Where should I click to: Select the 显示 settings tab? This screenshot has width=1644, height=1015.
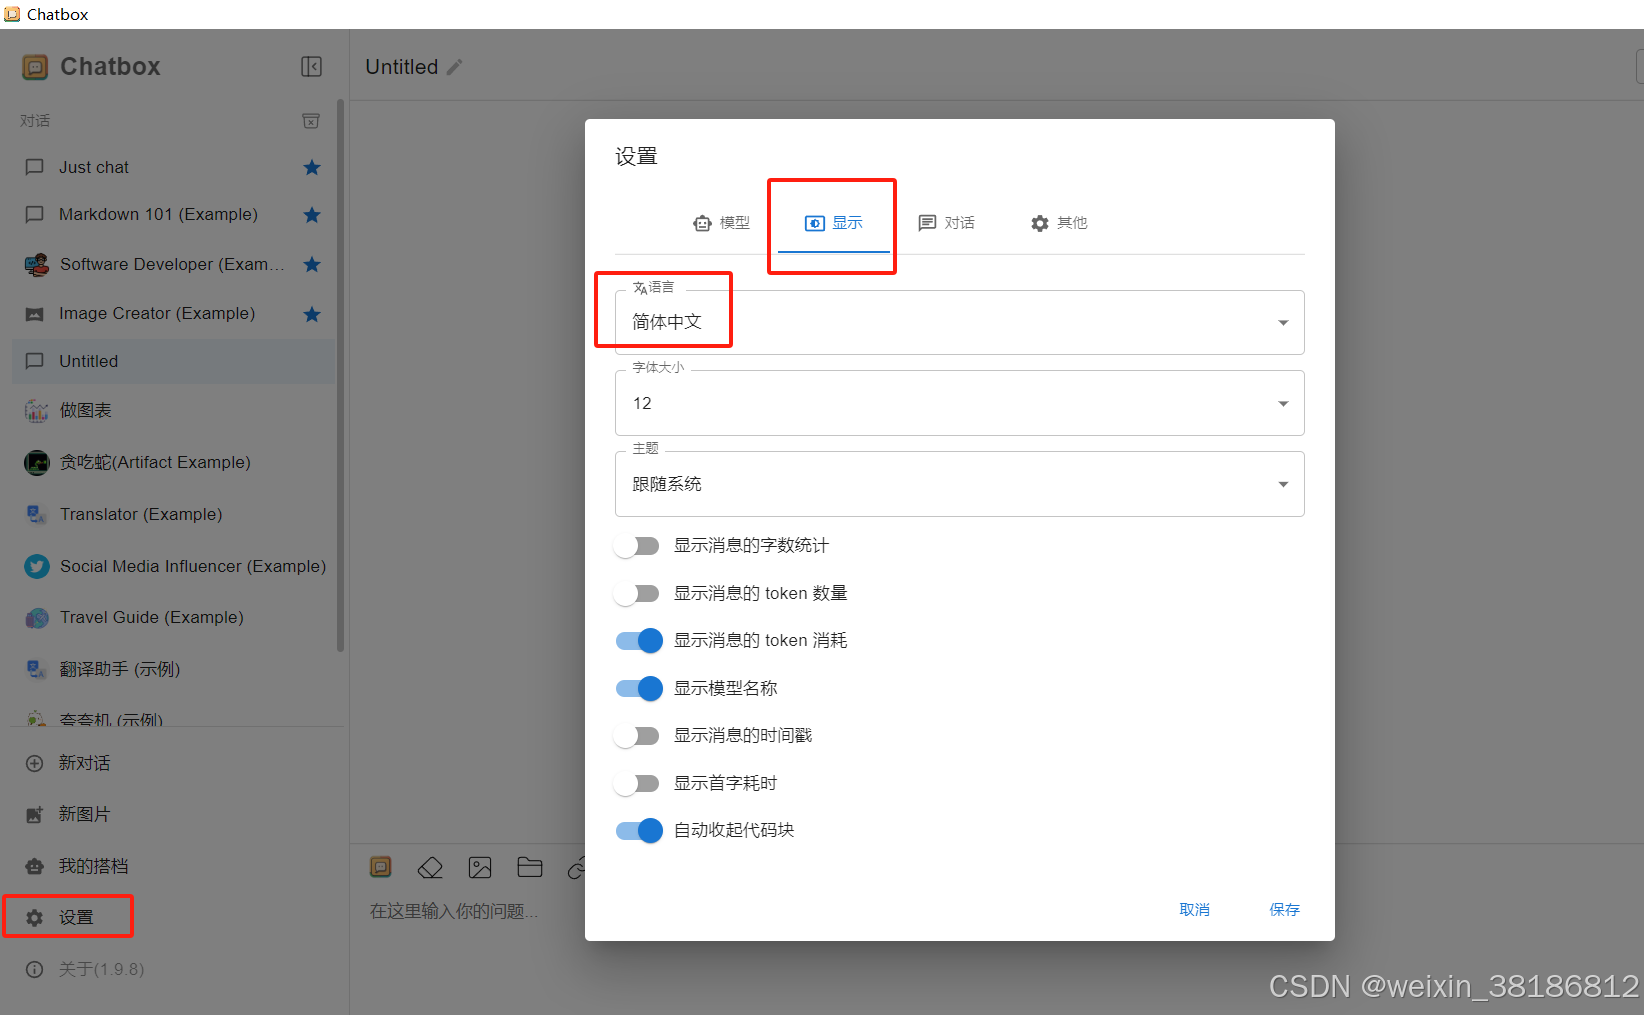tap(834, 223)
